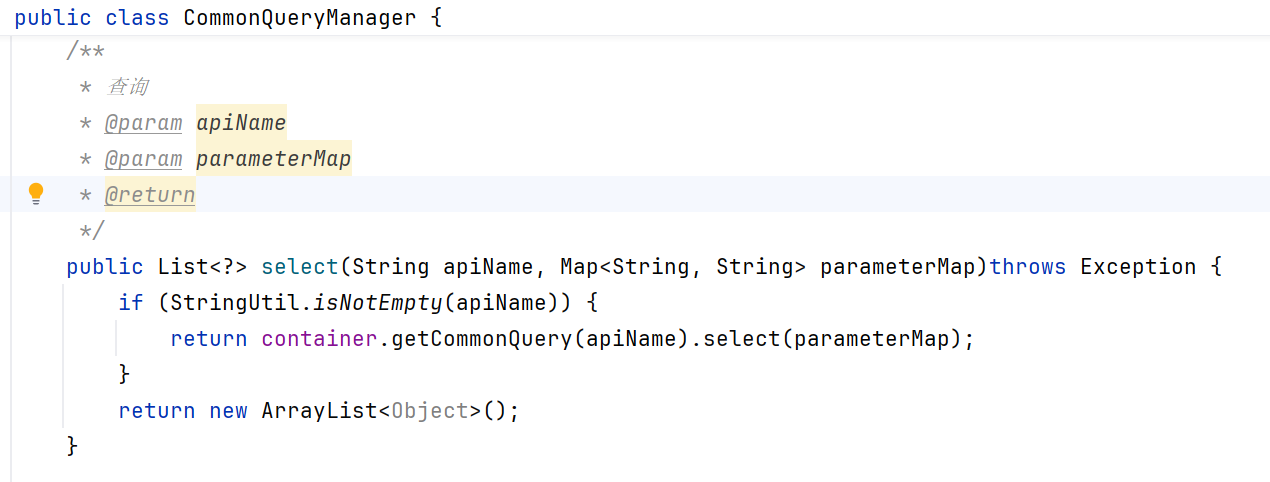This screenshot has height=482, width=1270.
Task: Click the highlighted parameterMap Javadoc parameter
Action: point(273,159)
